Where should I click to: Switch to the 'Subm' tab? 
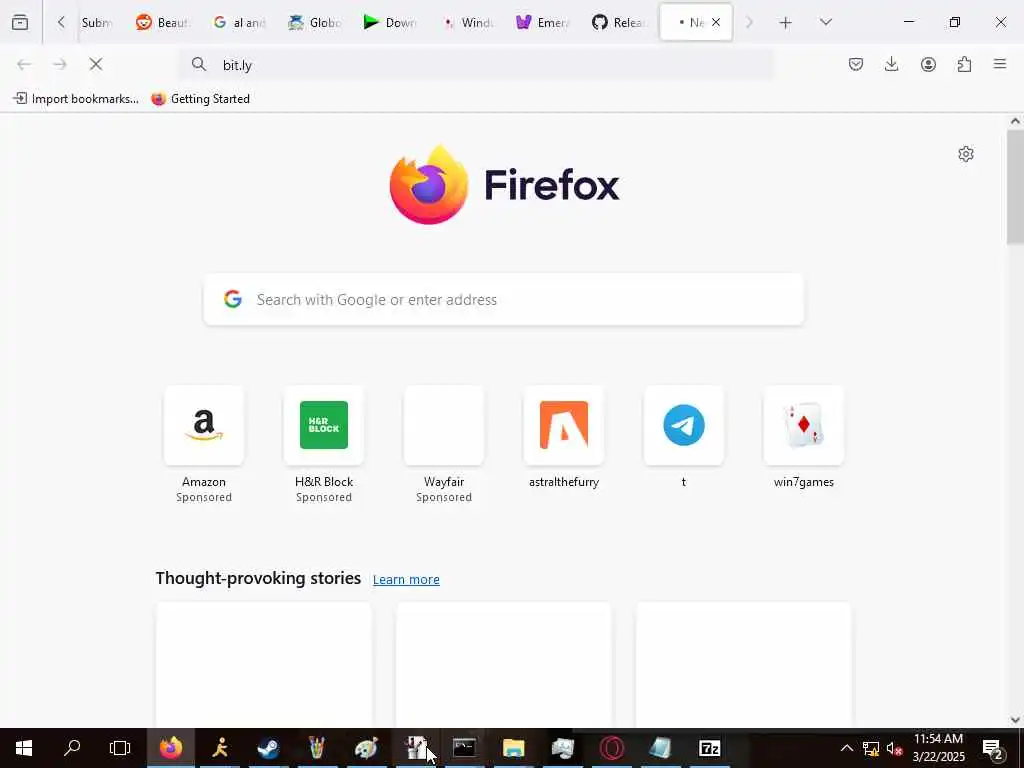tap(97, 22)
